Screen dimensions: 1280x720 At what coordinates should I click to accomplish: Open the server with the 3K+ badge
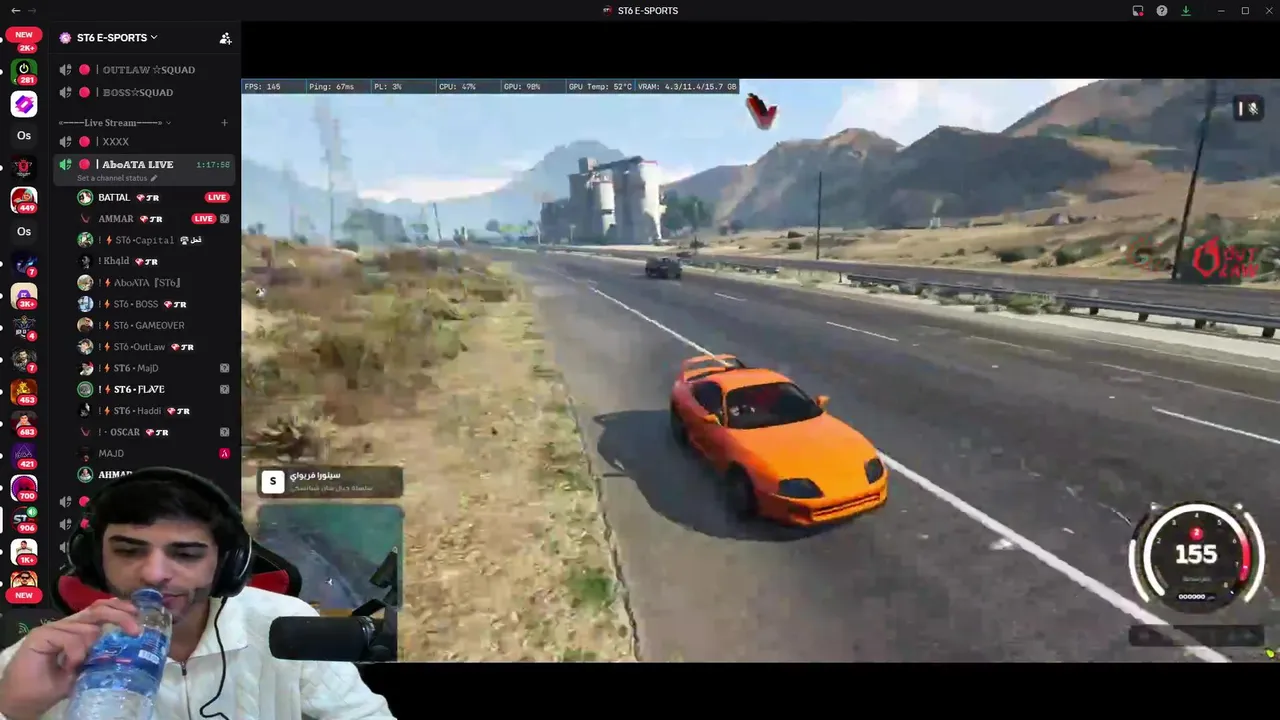click(x=24, y=296)
